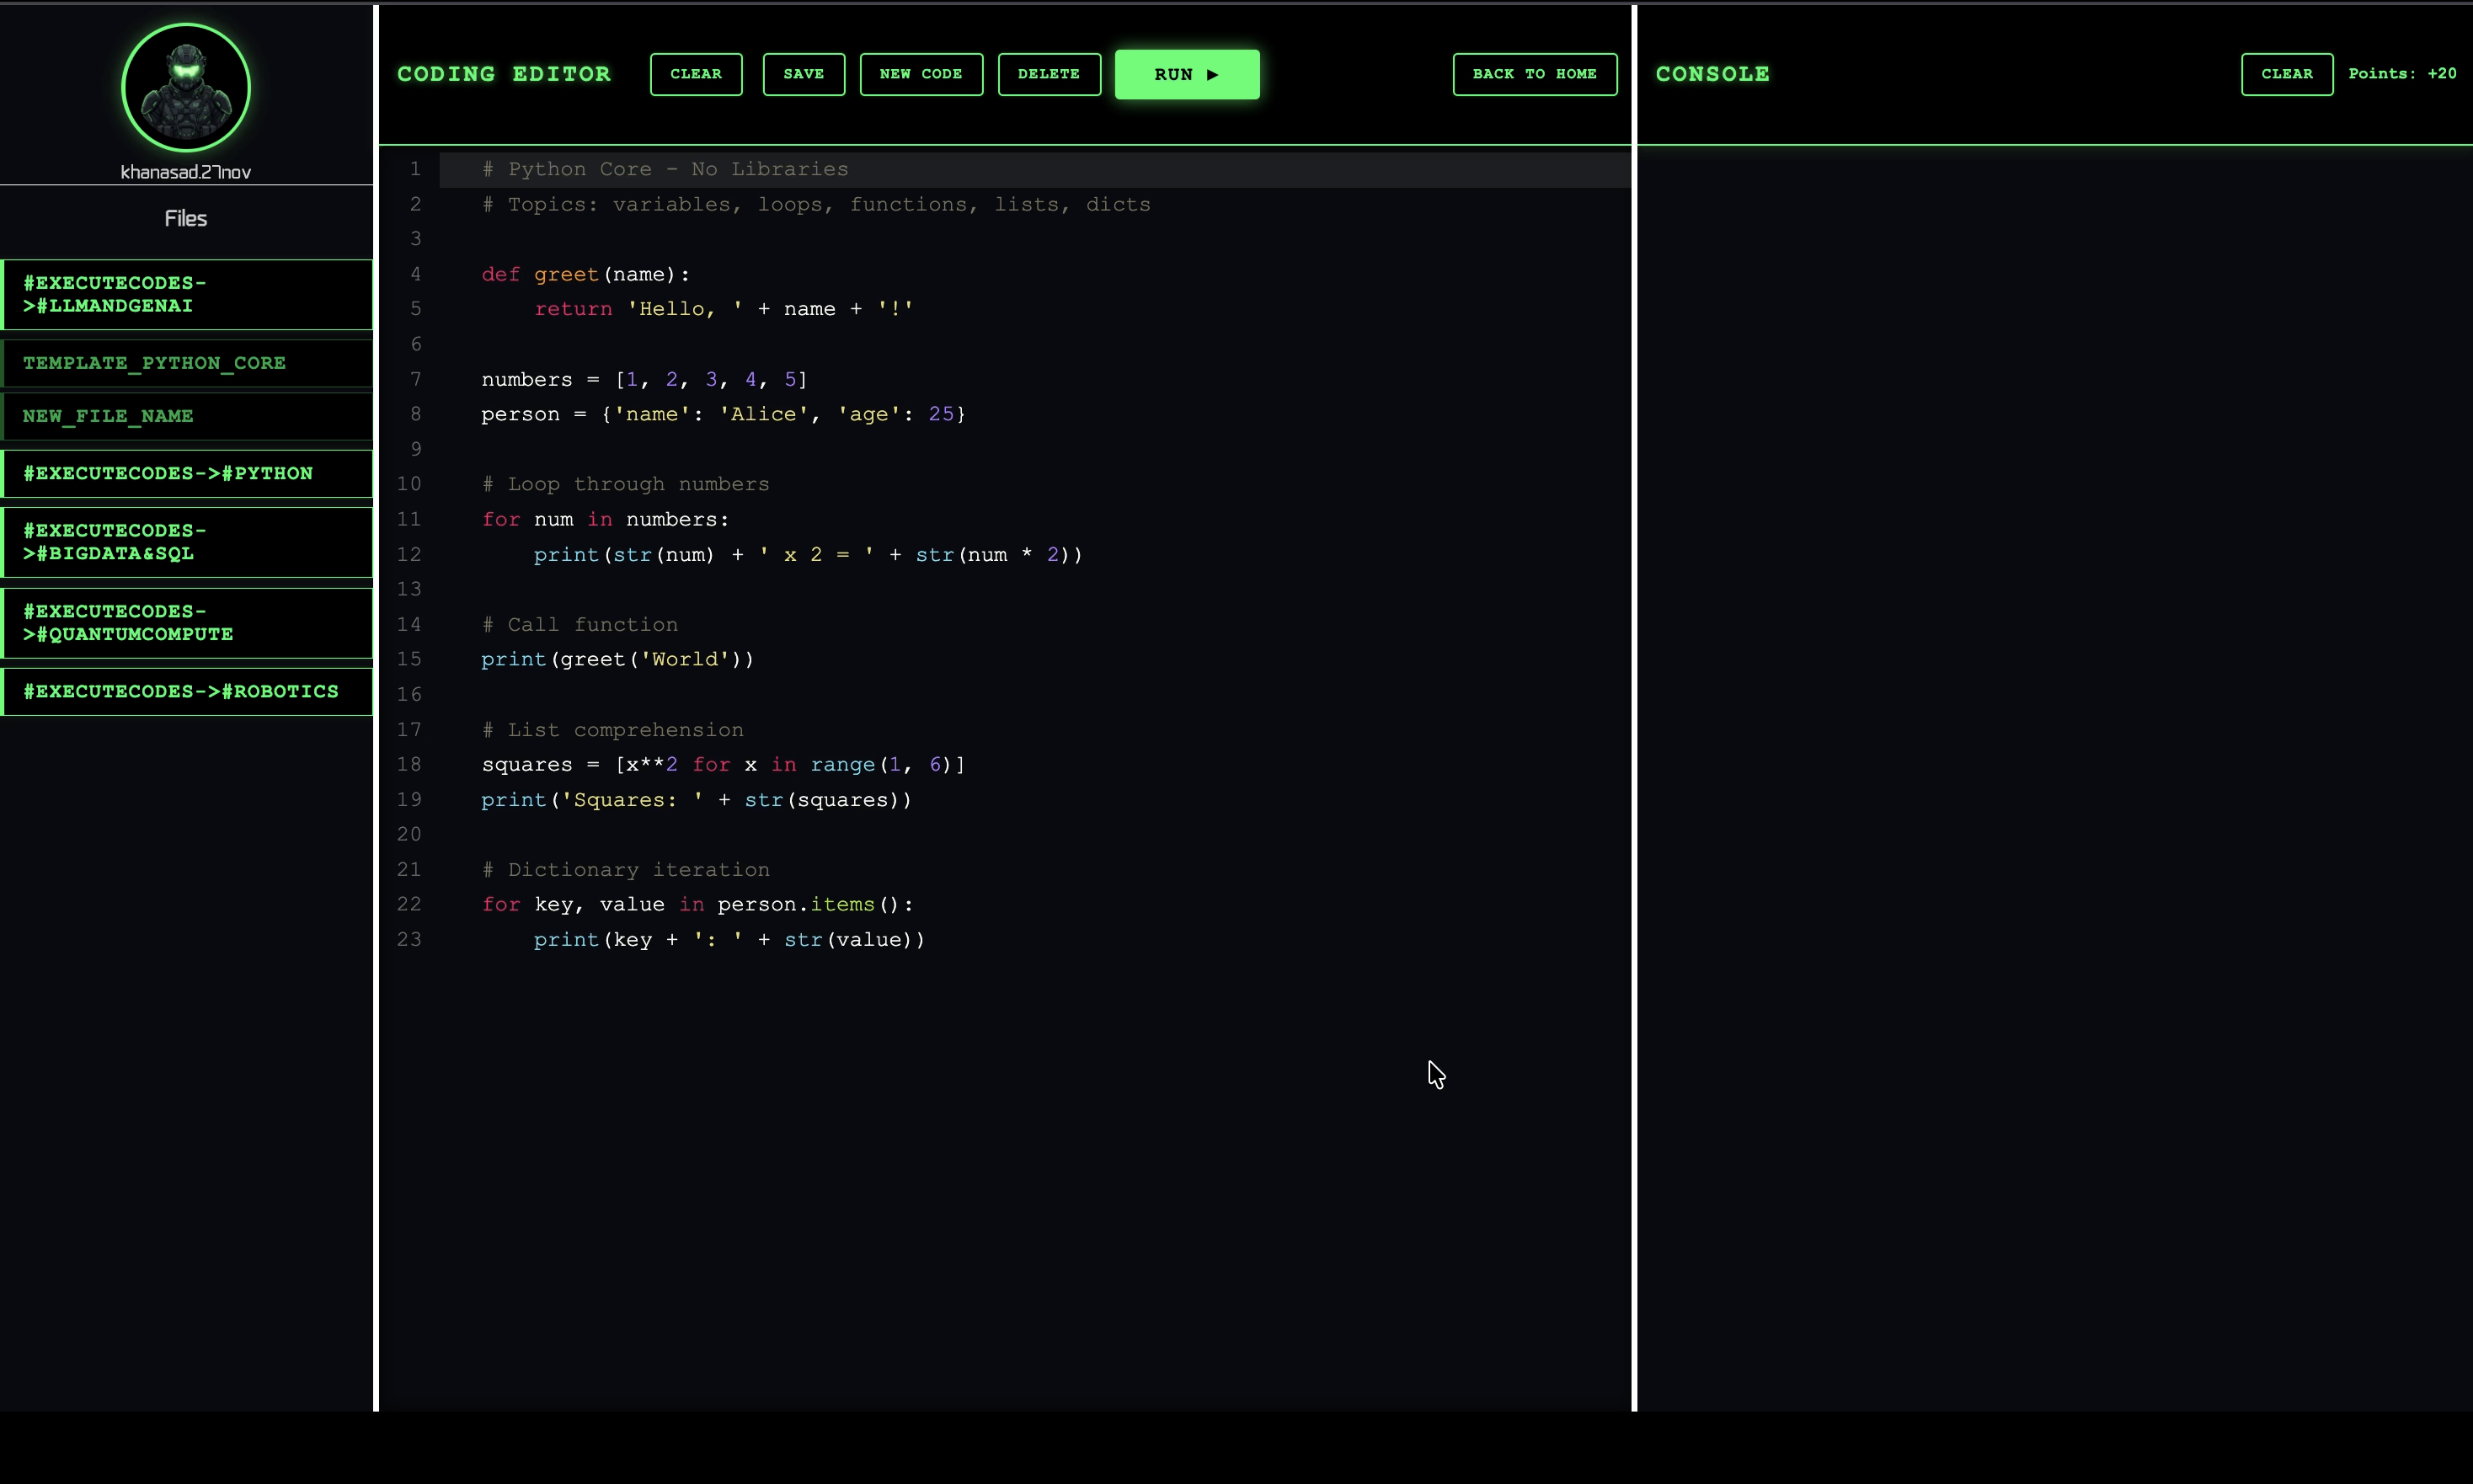Click the 'def greet(name):' line
Viewport: 2473px width, 1484px height.
(x=586, y=274)
